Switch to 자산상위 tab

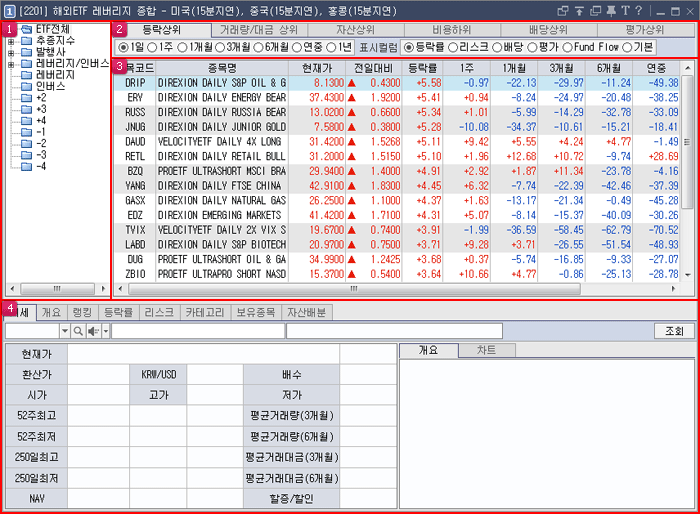355,30
